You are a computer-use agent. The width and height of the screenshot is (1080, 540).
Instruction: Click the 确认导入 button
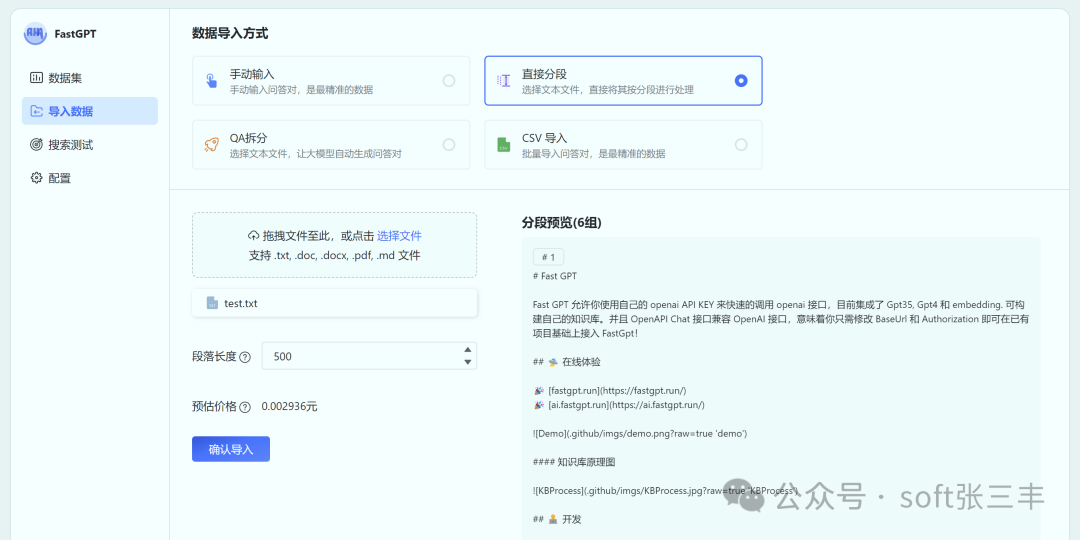click(x=231, y=449)
